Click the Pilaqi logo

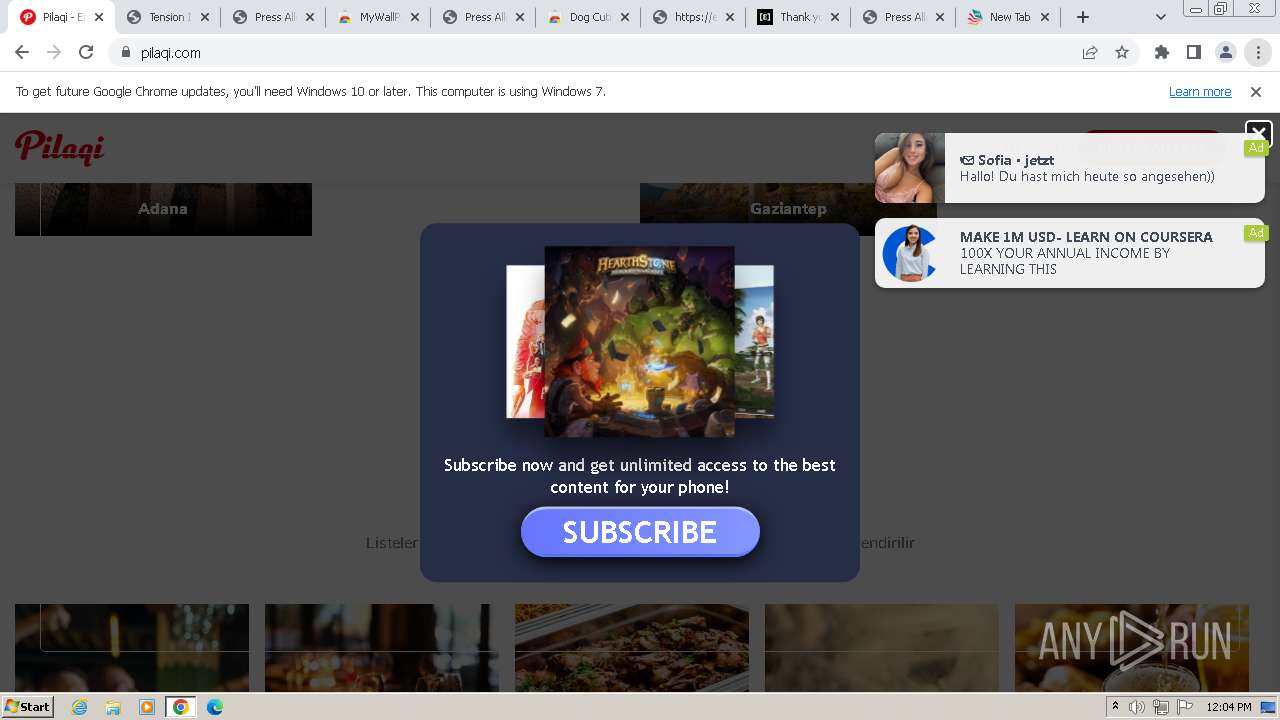point(60,147)
